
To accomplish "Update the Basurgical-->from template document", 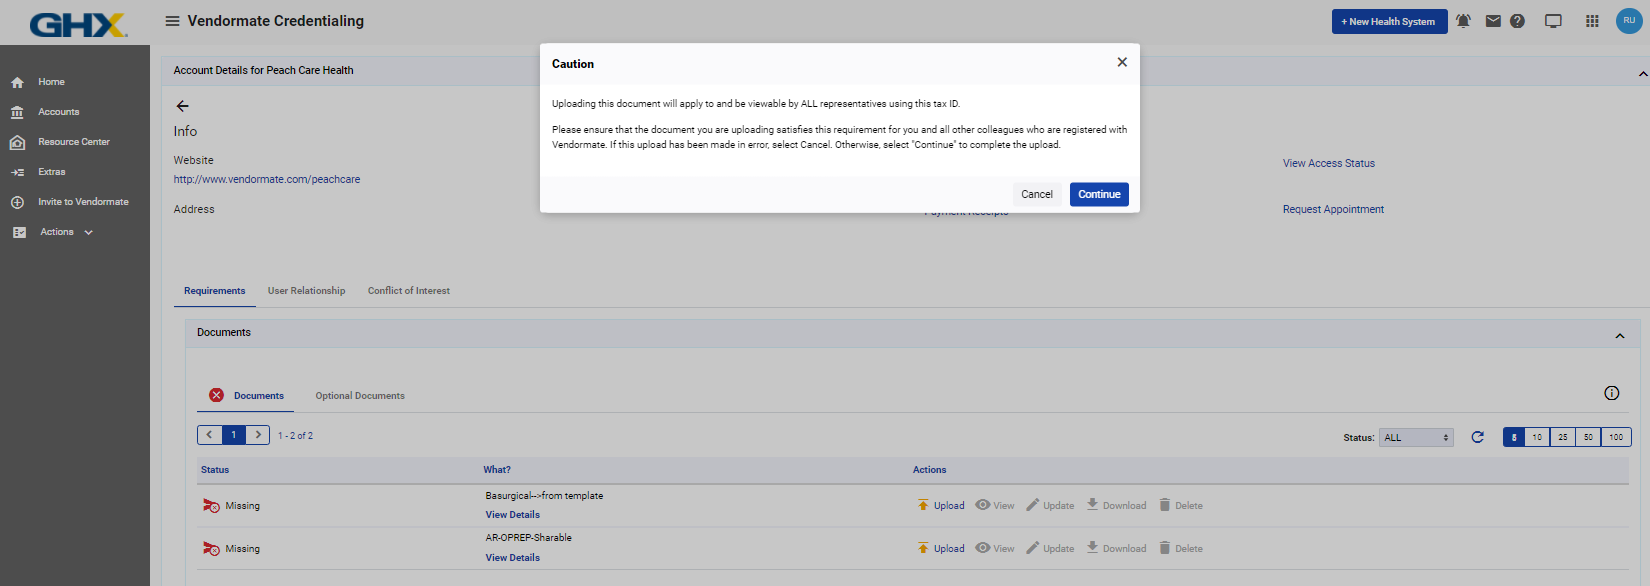I will 1050,506.
